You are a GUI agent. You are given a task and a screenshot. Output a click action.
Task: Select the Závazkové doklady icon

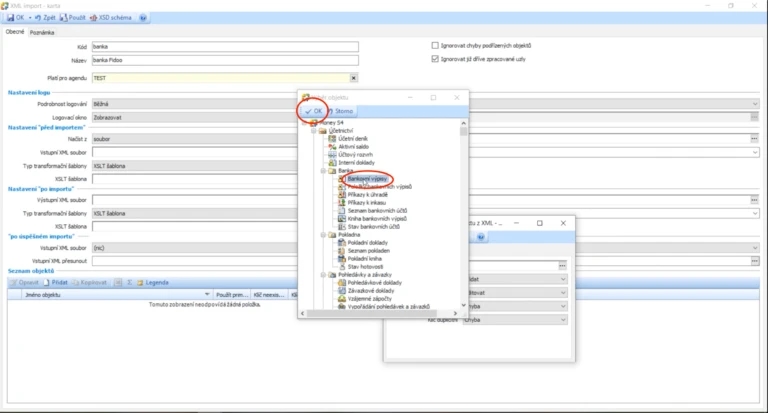tap(342, 291)
